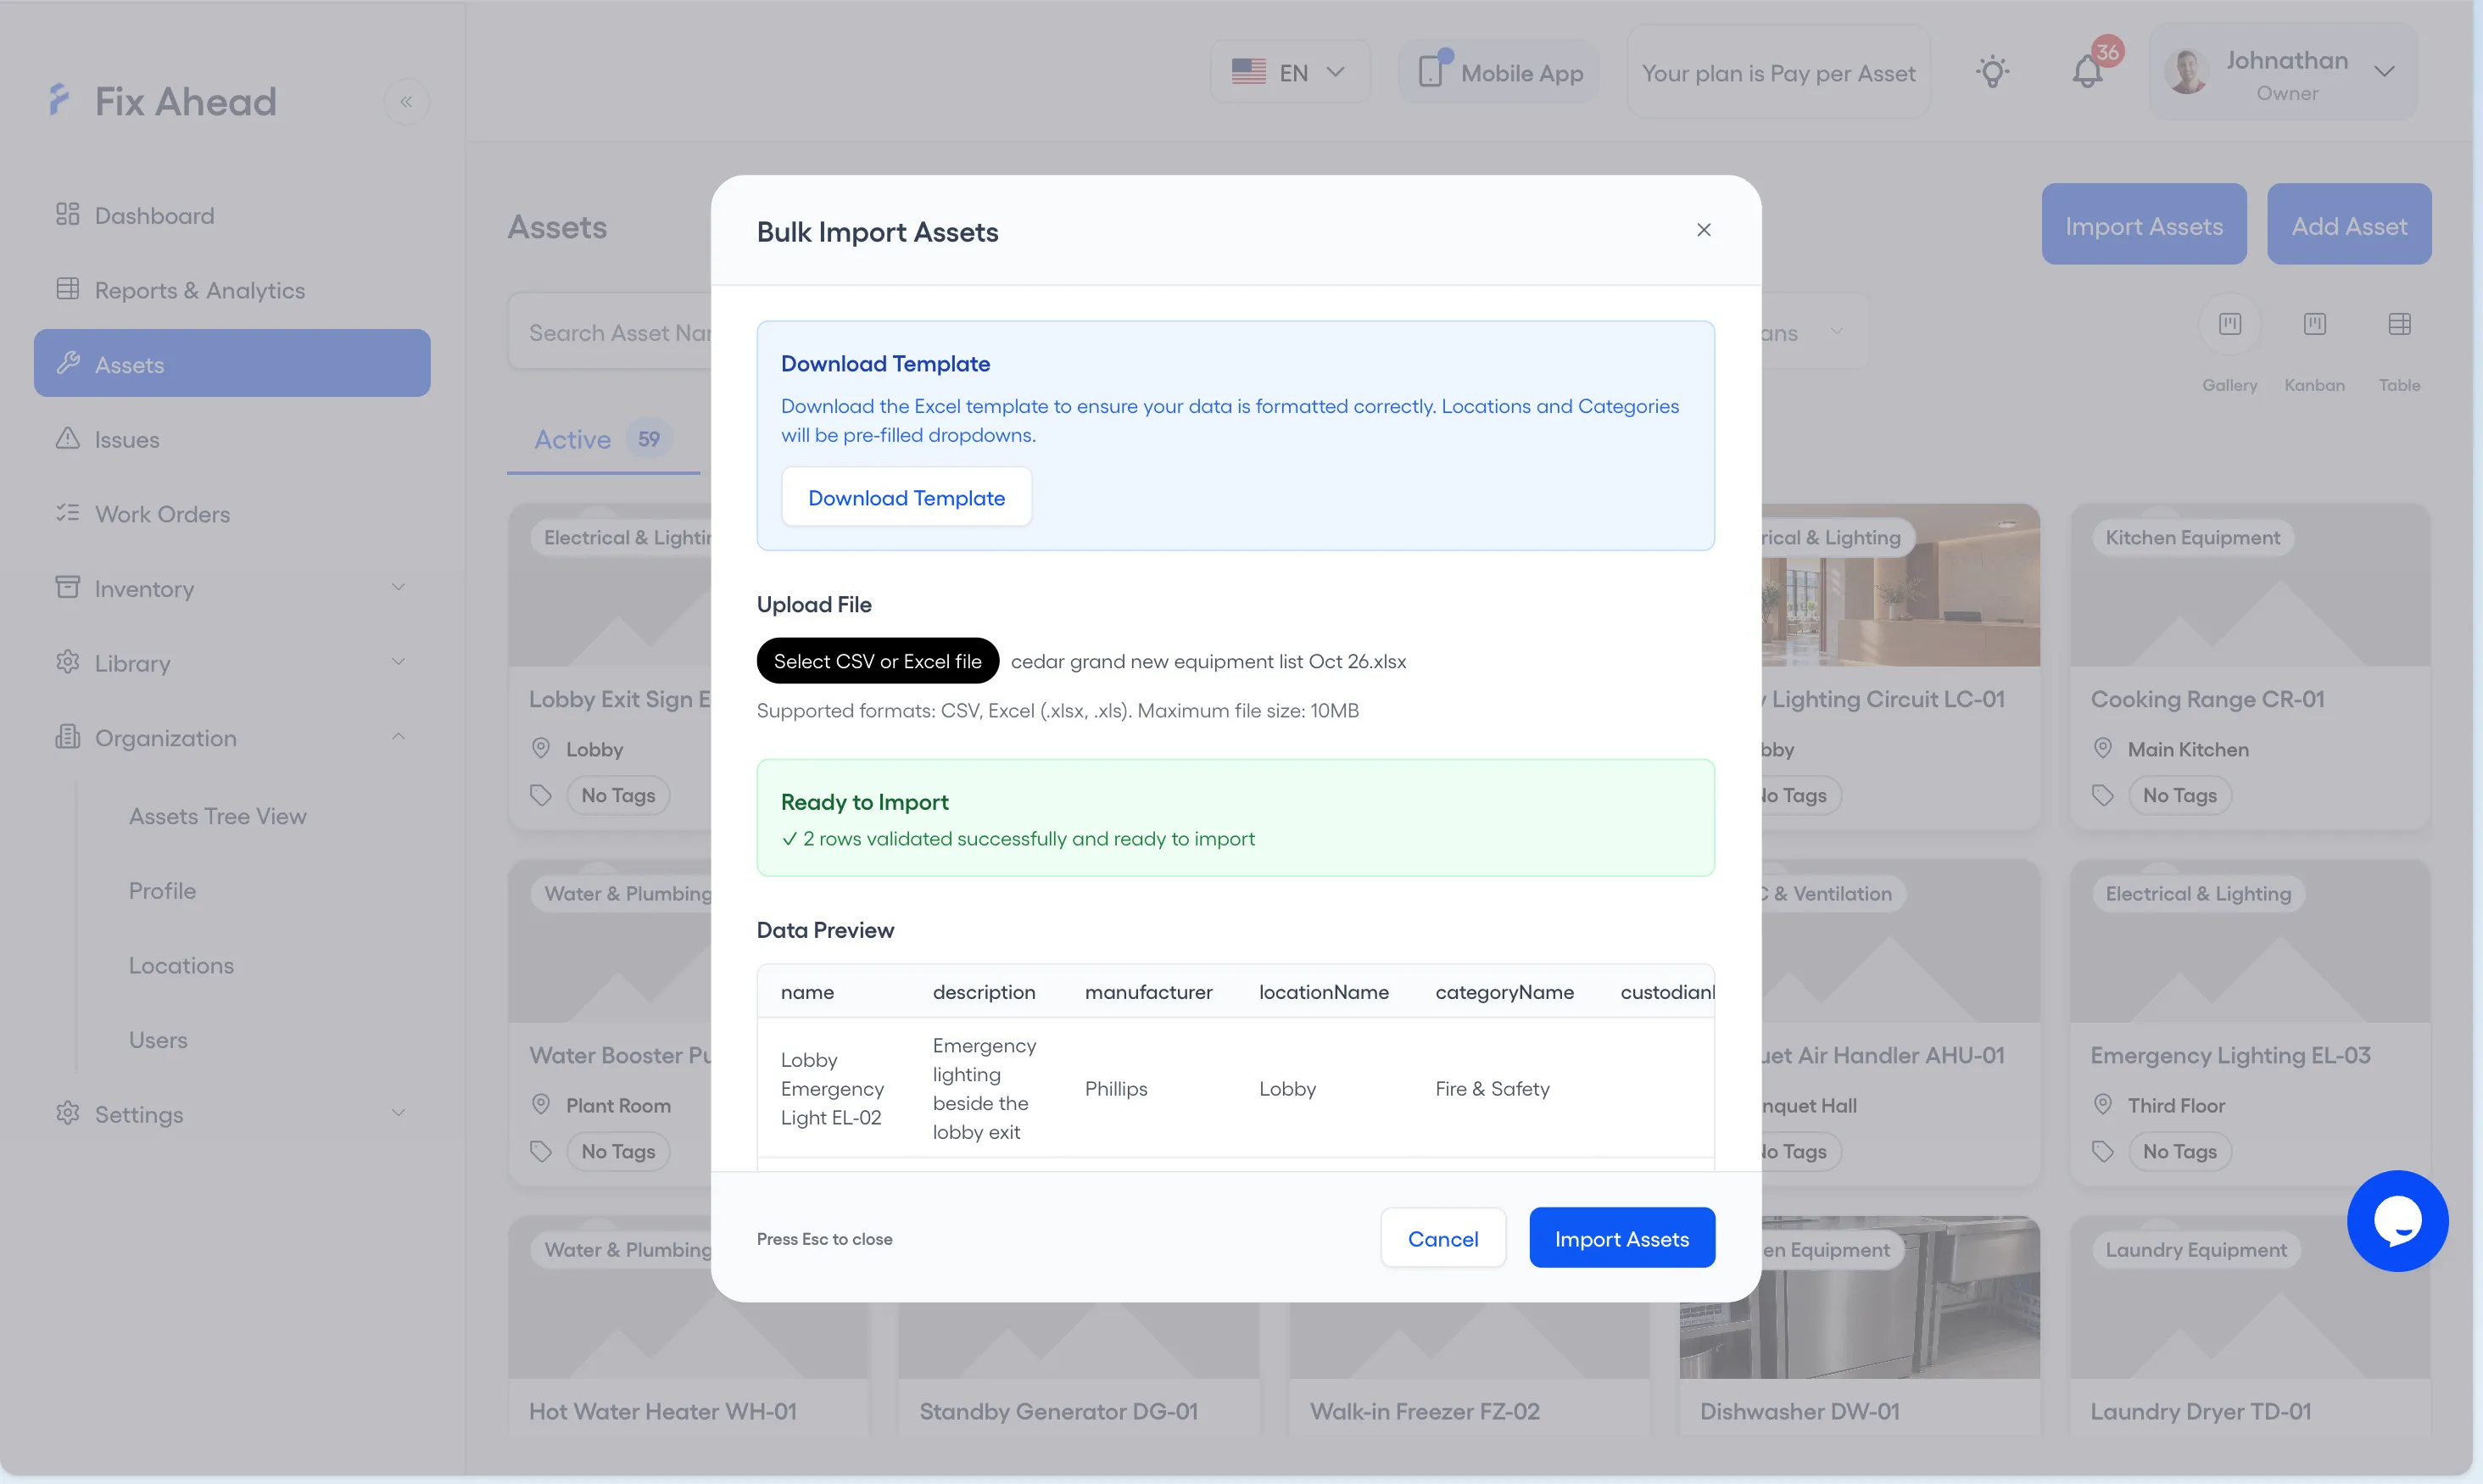Open the Dishwasher DW-01 card thumbnail

(x=1859, y=1297)
